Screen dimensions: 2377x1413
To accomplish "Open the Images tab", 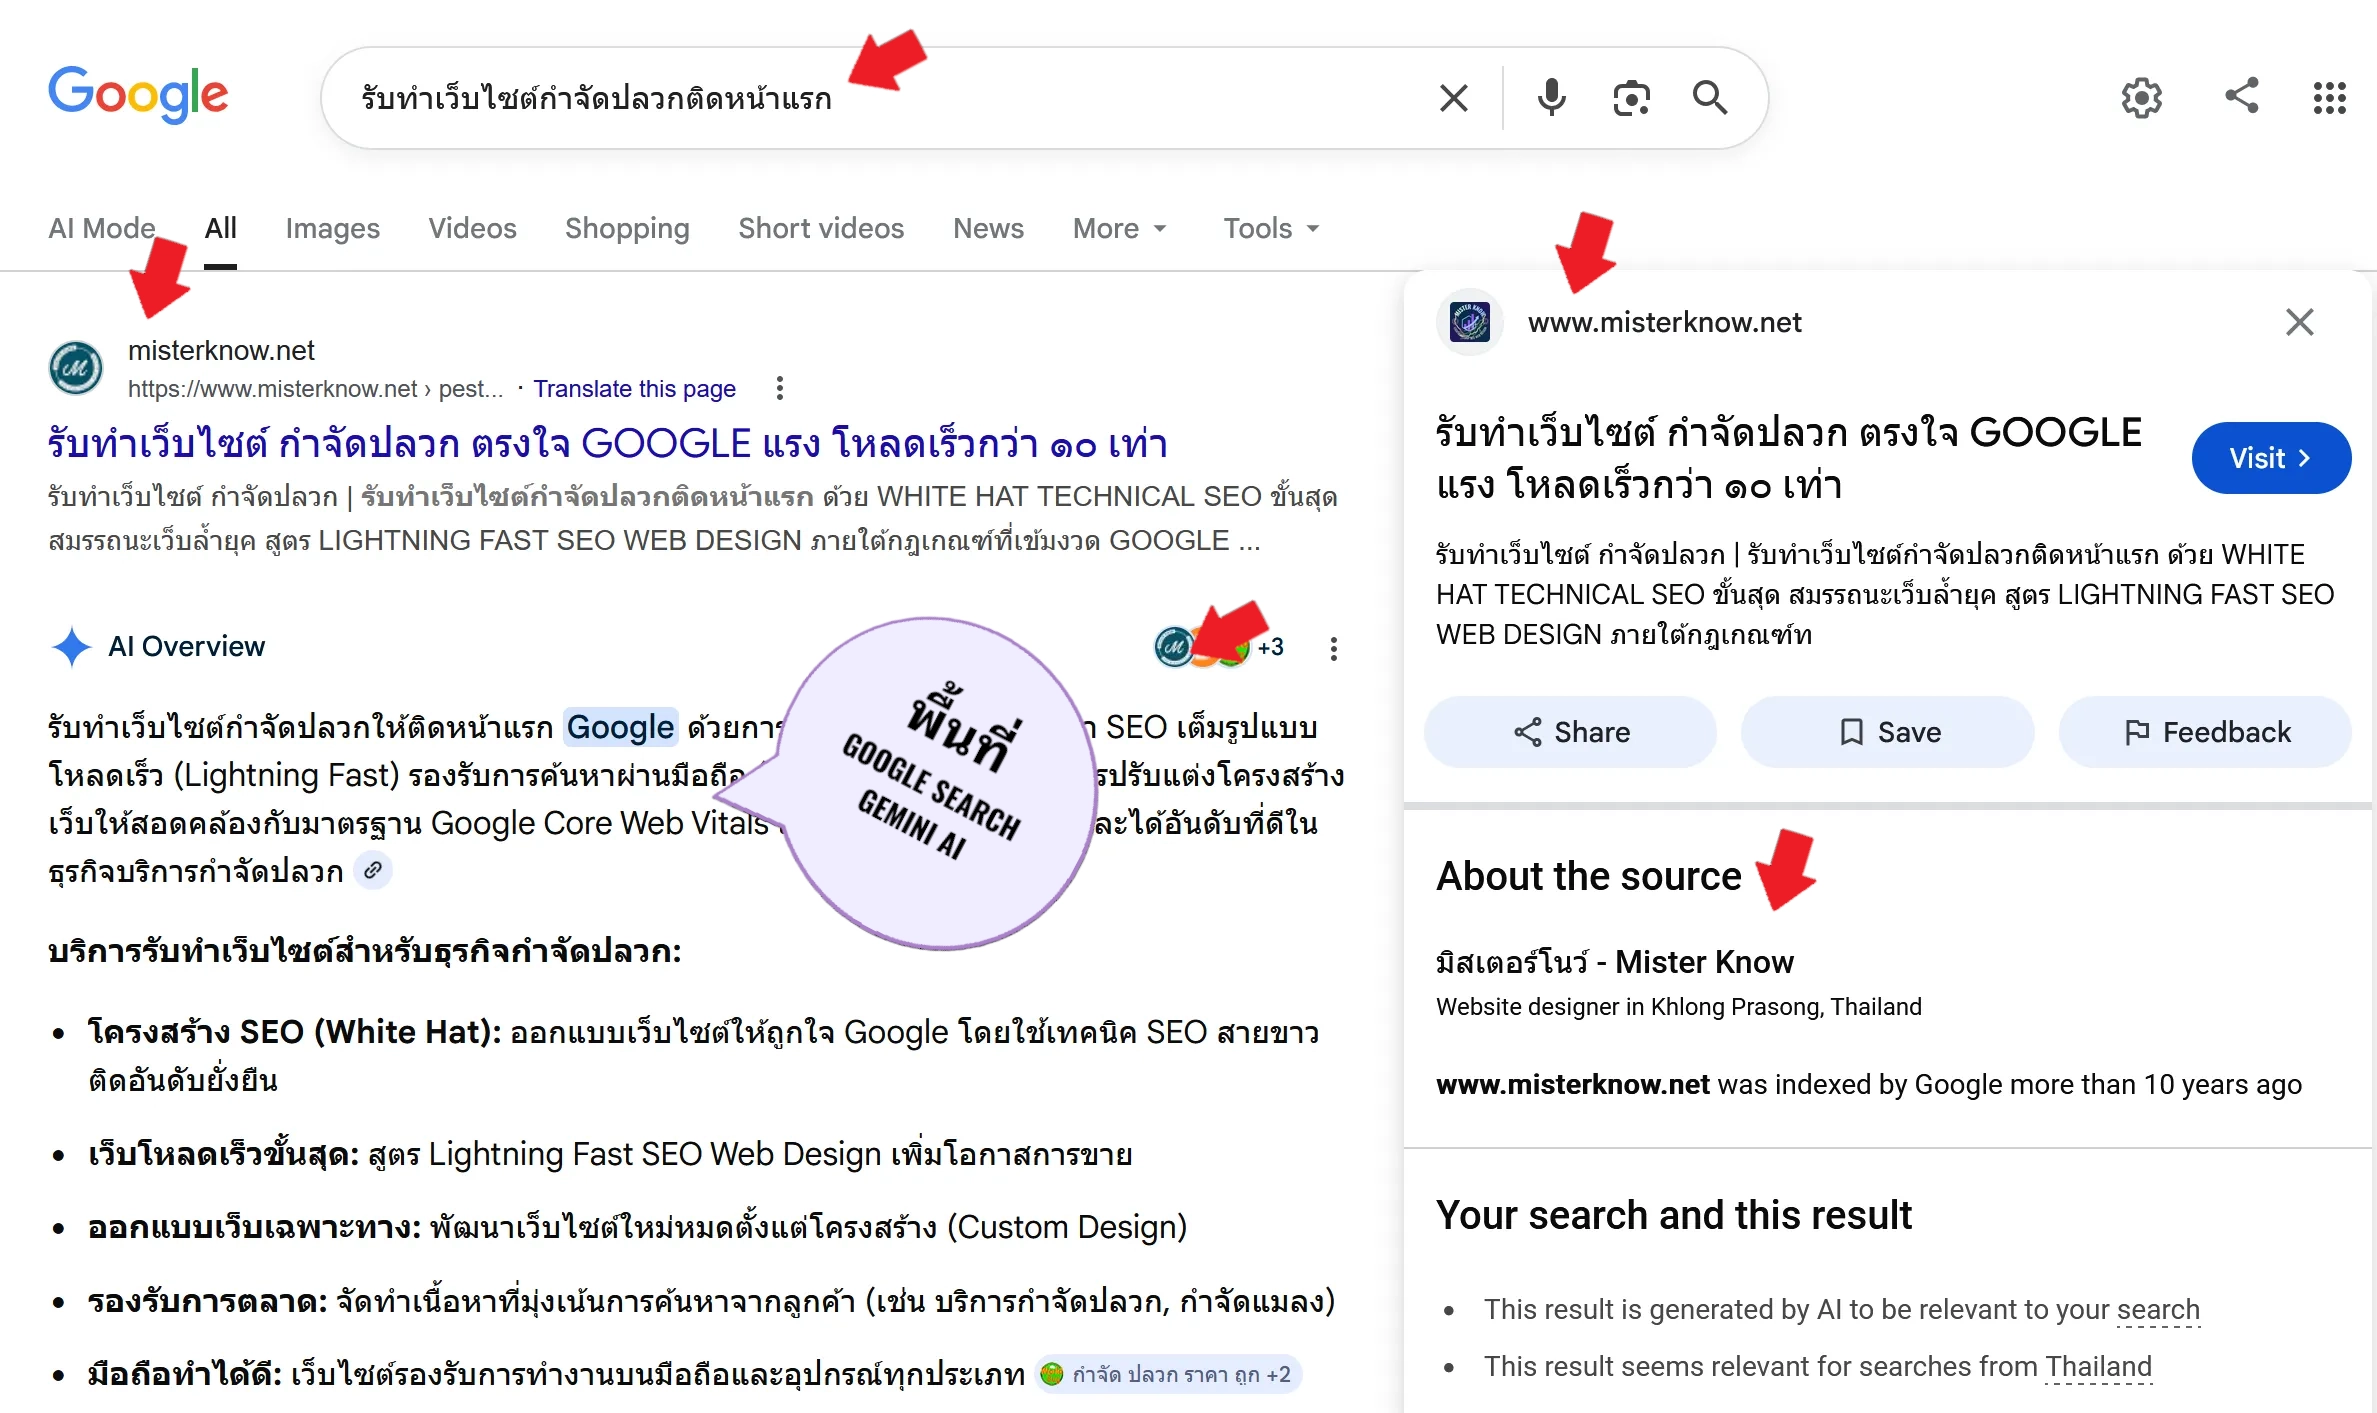I will point(333,228).
